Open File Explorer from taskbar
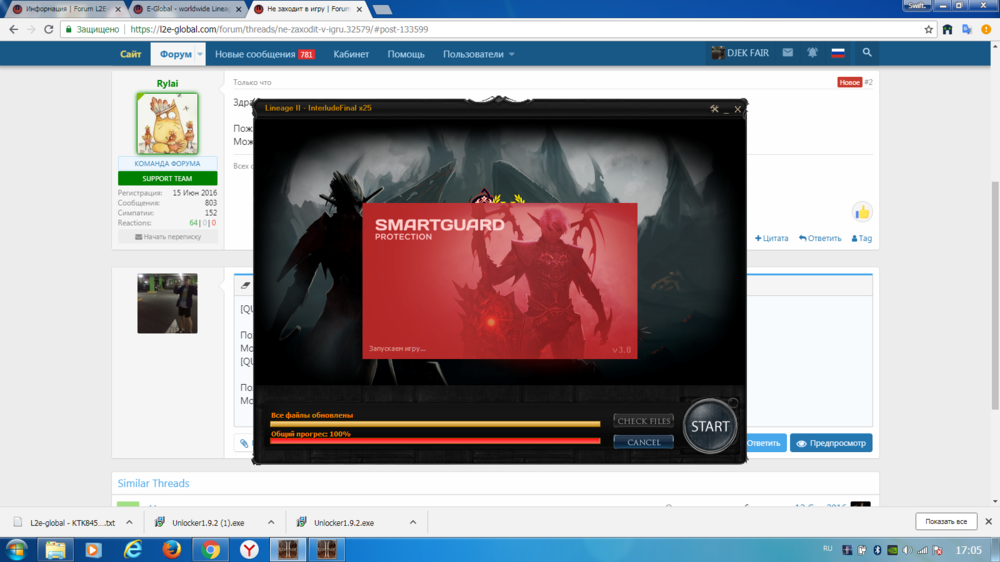Screen dimensions: 1000x562 (x=55, y=549)
